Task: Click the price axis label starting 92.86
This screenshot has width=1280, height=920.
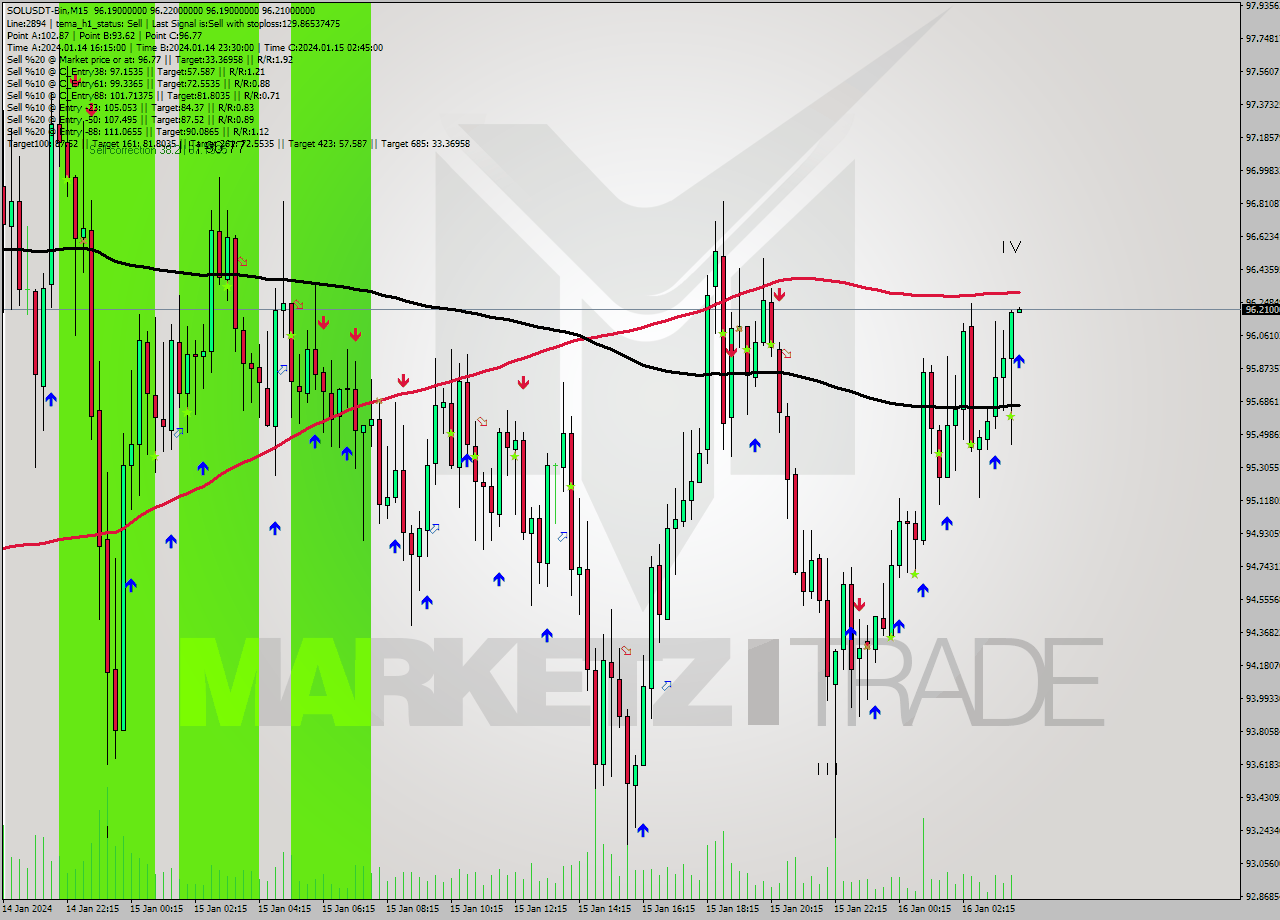Action: [1261, 896]
